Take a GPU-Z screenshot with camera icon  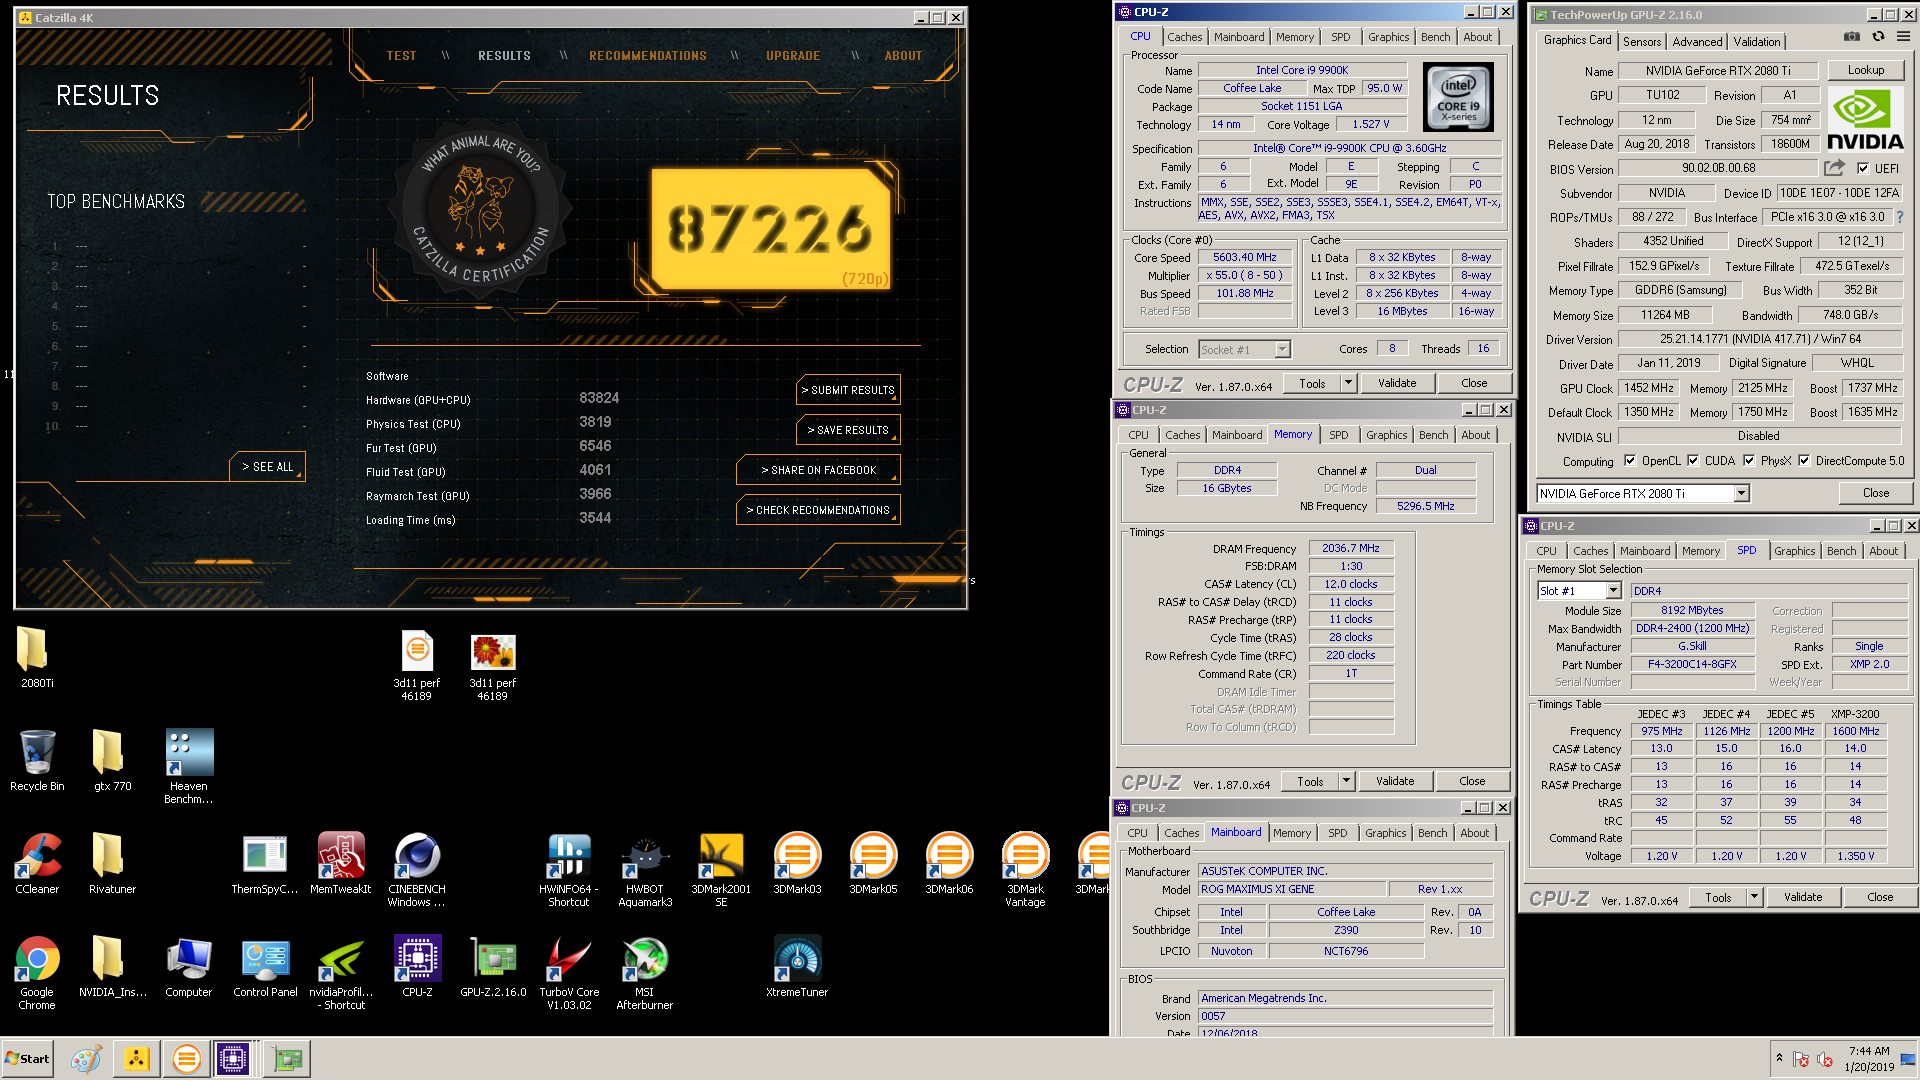(1852, 36)
